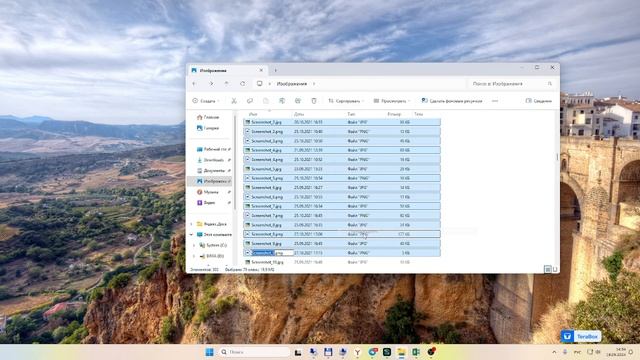Open Главная in the sidebar
640x360 pixels.
pos(208,118)
